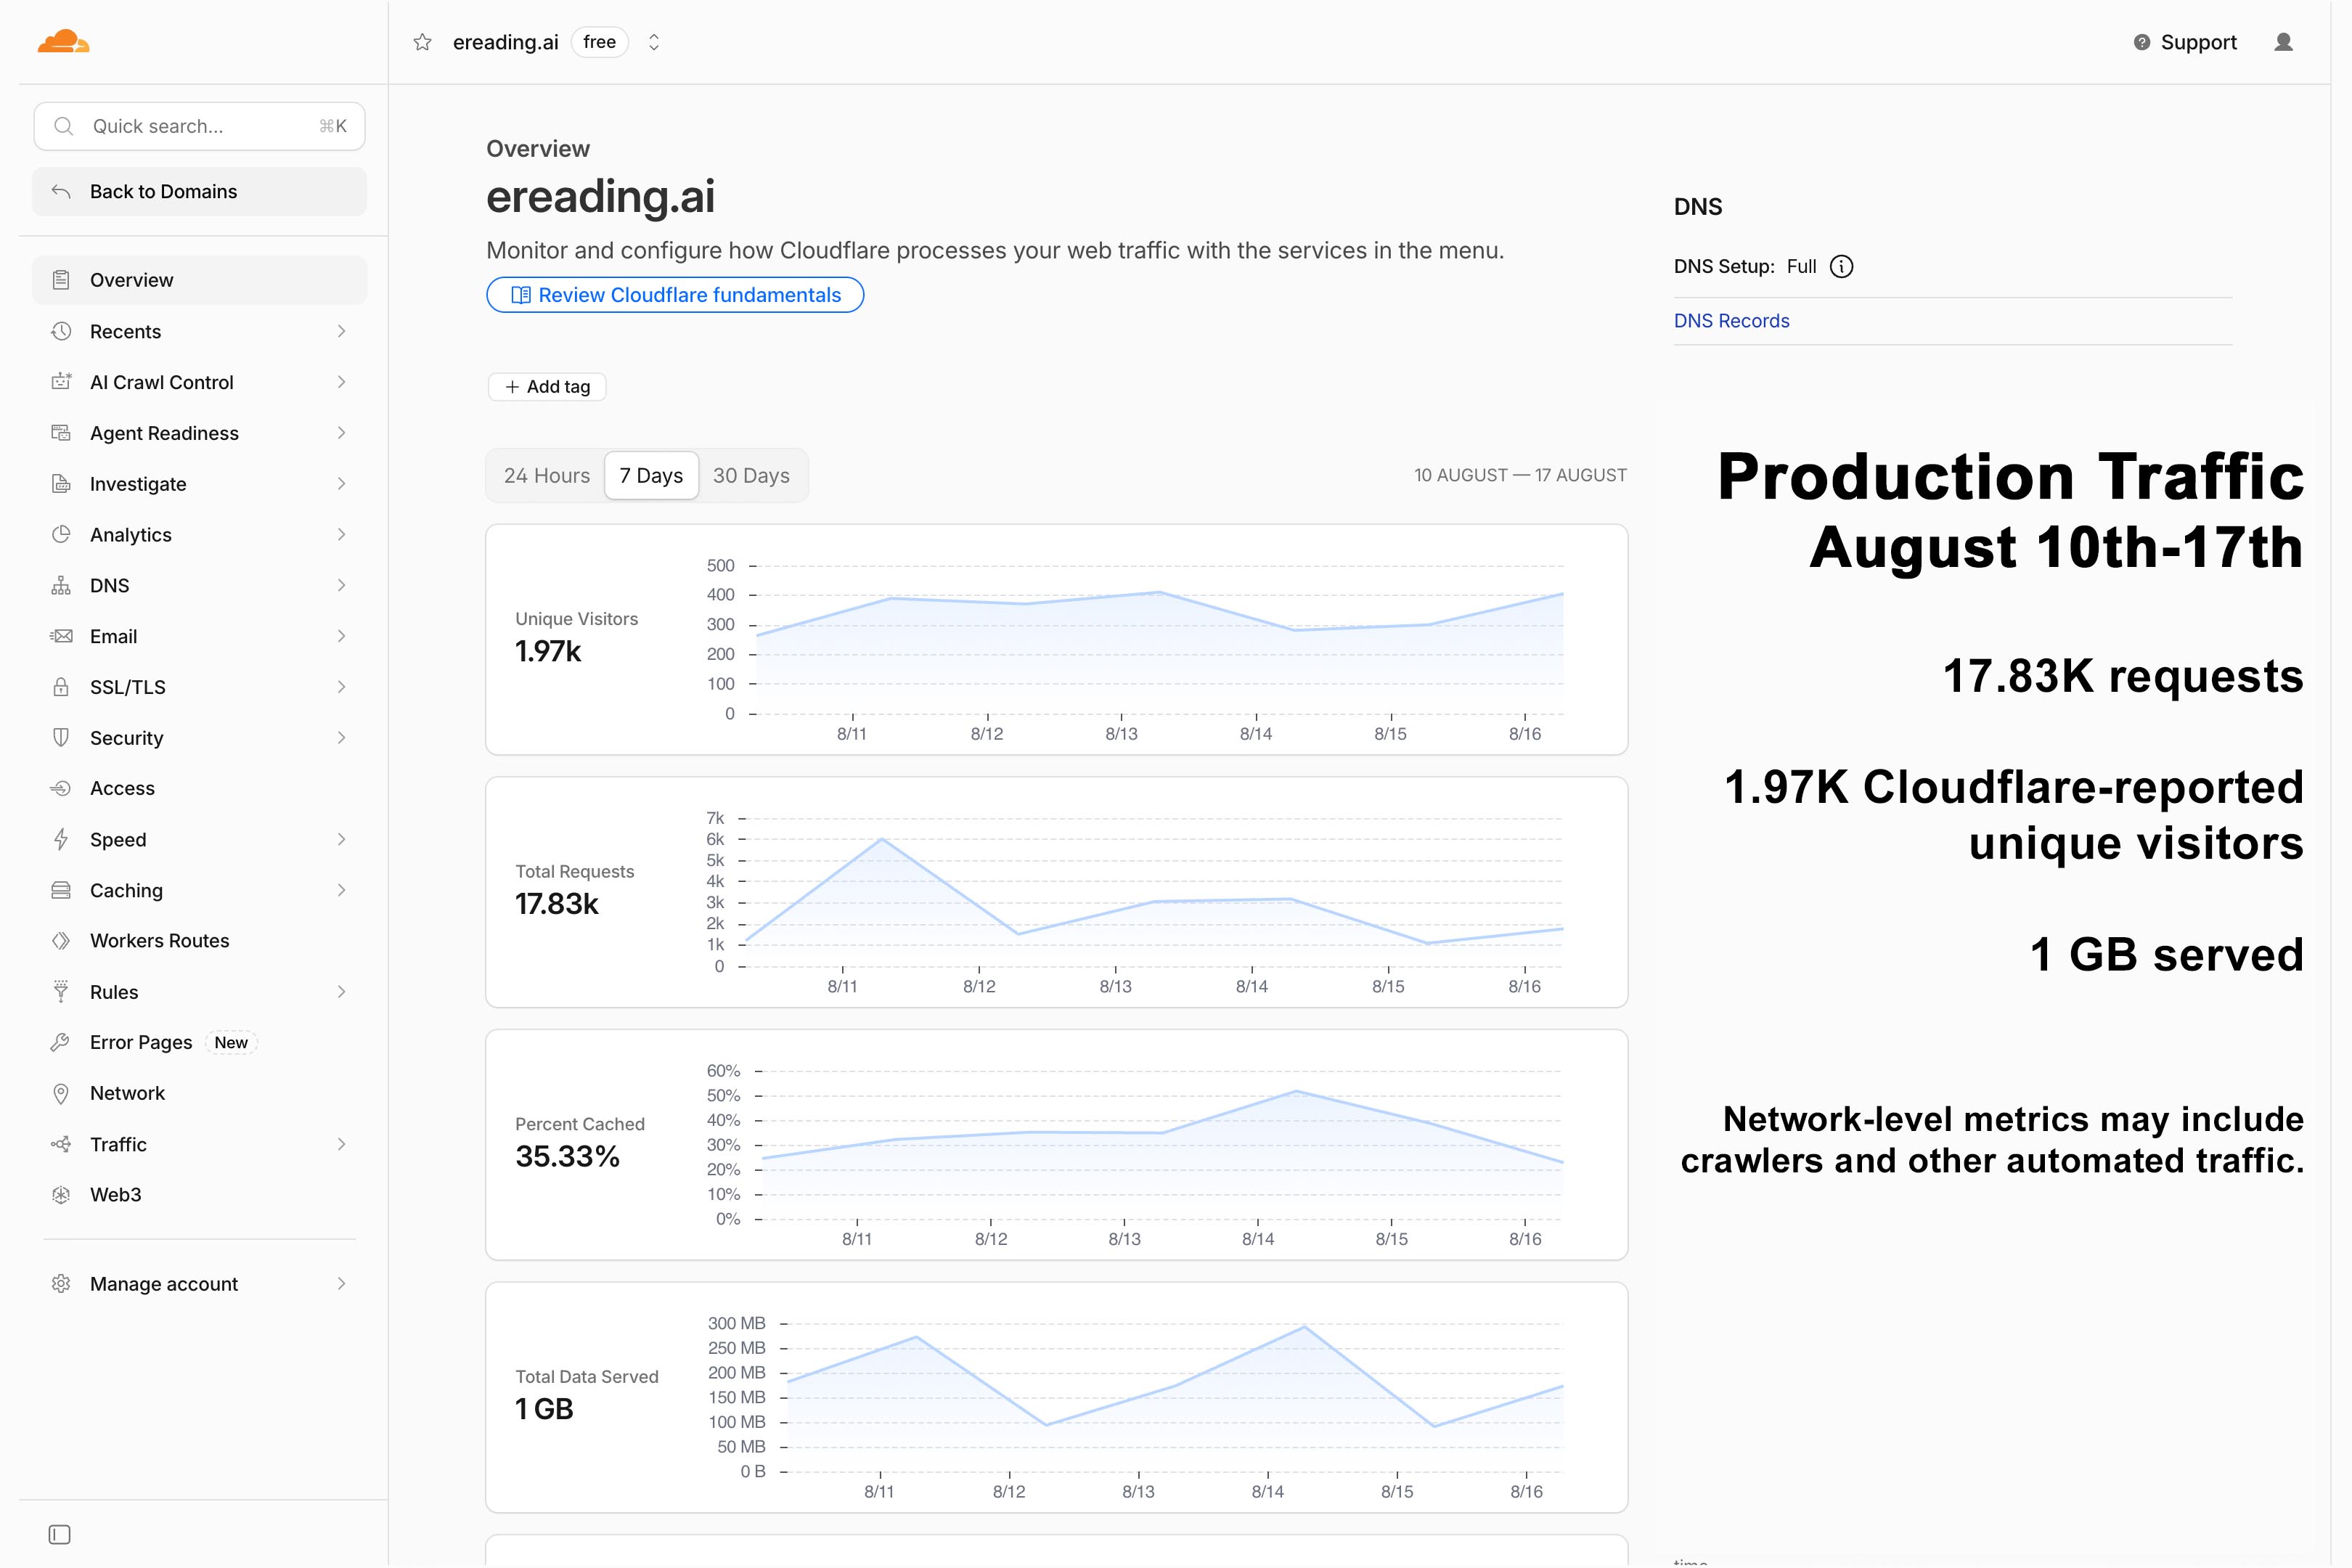This screenshot has height=1568, width=2352.
Task: Click the Workers Routes icon
Action: click(x=61, y=941)
